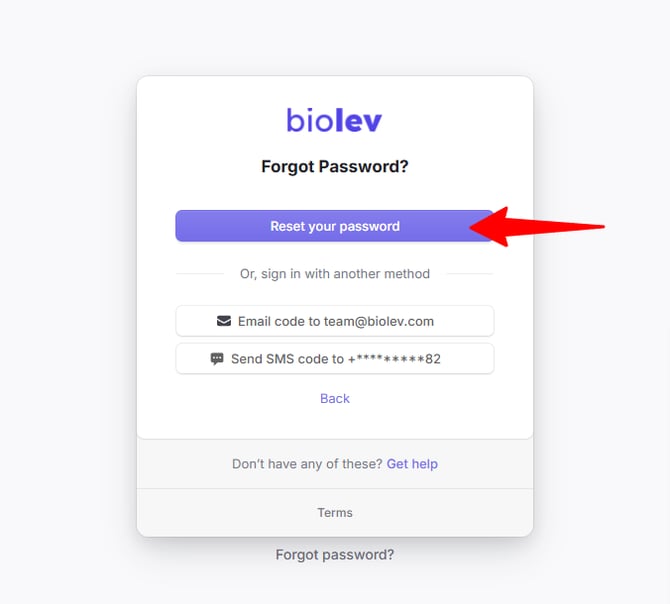Click the envelope icon for email code
Viewport: 670px width, 604px height.
pyautogui.click(x=224, y=321)
